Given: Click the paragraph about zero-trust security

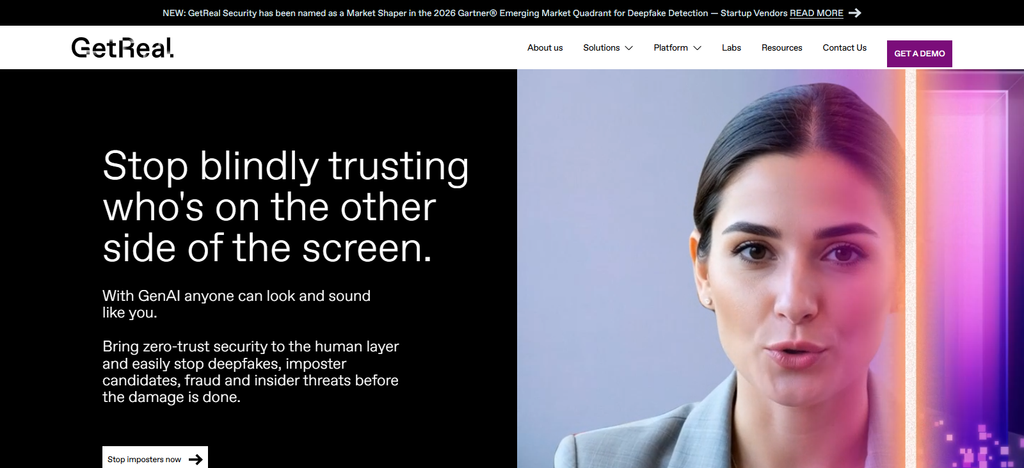Looking at the screenshot, I should (250, 372).
